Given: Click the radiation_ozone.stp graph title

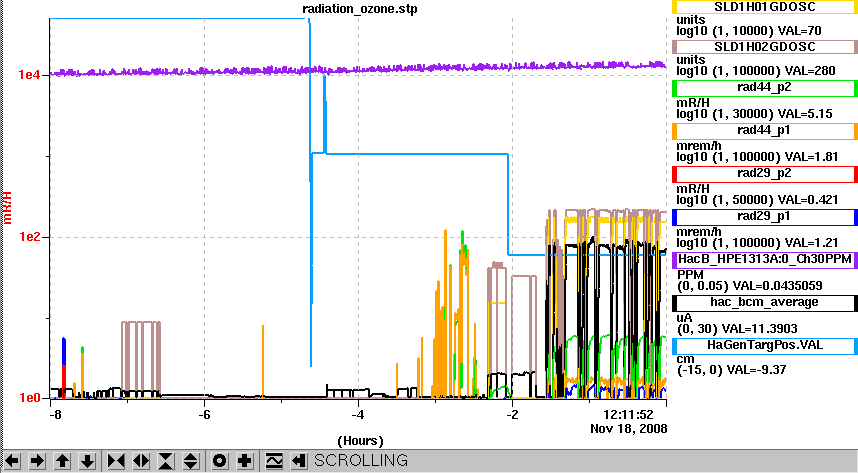Looking at the screenshot, I should [360, 9].
